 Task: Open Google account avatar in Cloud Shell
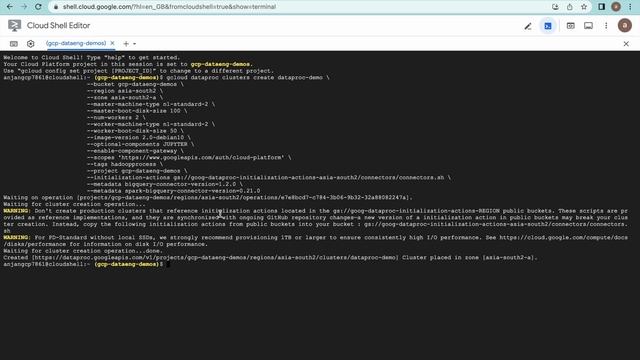[x=624, y=25]
